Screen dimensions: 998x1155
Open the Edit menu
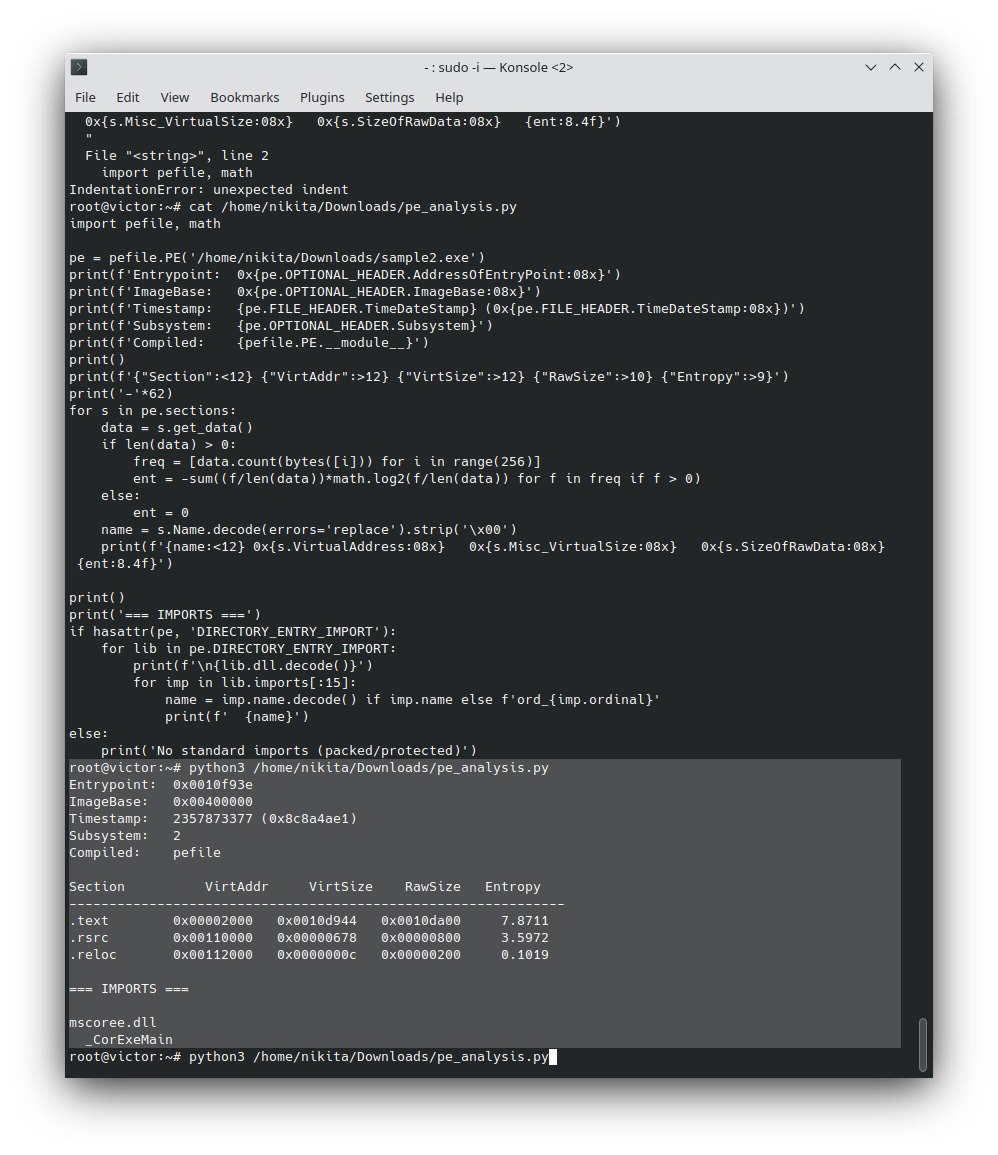tap(127, 97)
